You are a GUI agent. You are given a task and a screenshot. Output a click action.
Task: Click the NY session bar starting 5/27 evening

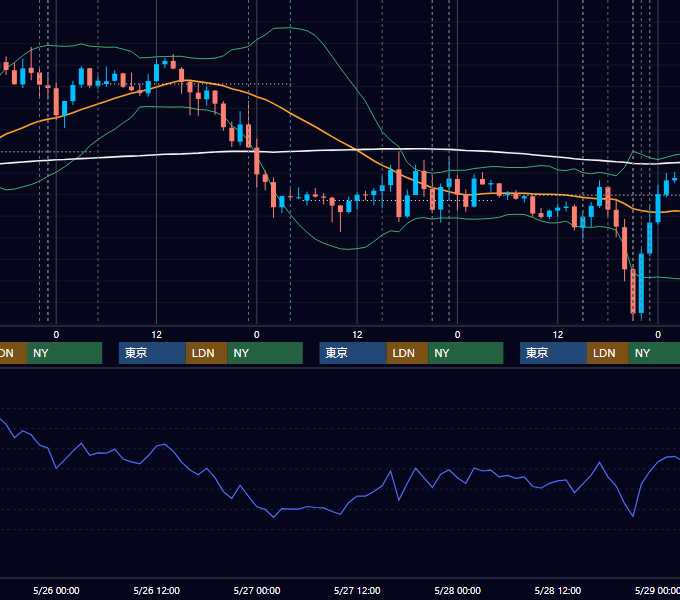coord(466,353)
